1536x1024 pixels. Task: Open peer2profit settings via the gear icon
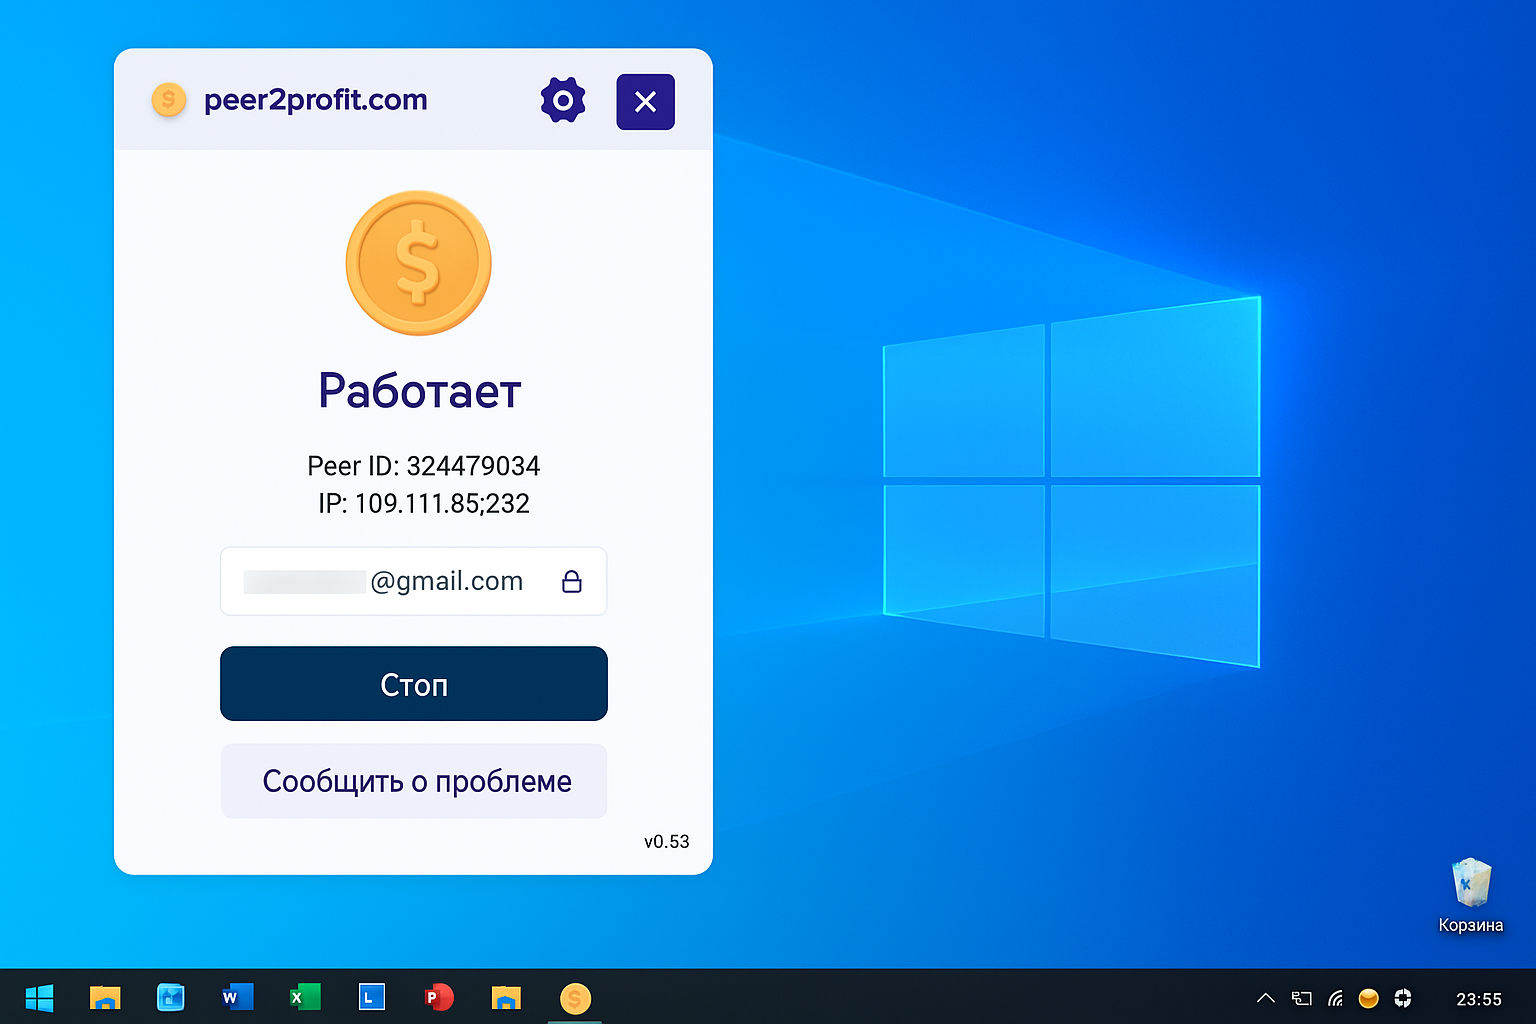(563, 101)
